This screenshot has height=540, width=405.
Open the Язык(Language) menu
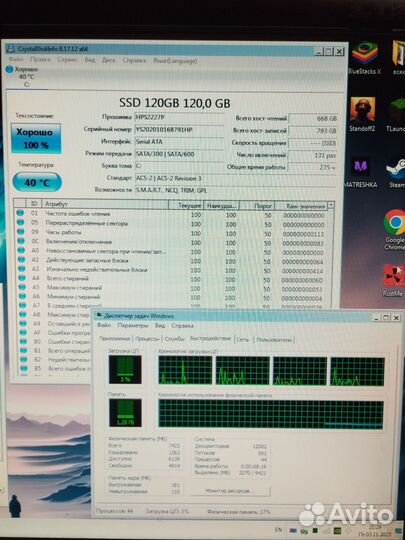[175, 61]
